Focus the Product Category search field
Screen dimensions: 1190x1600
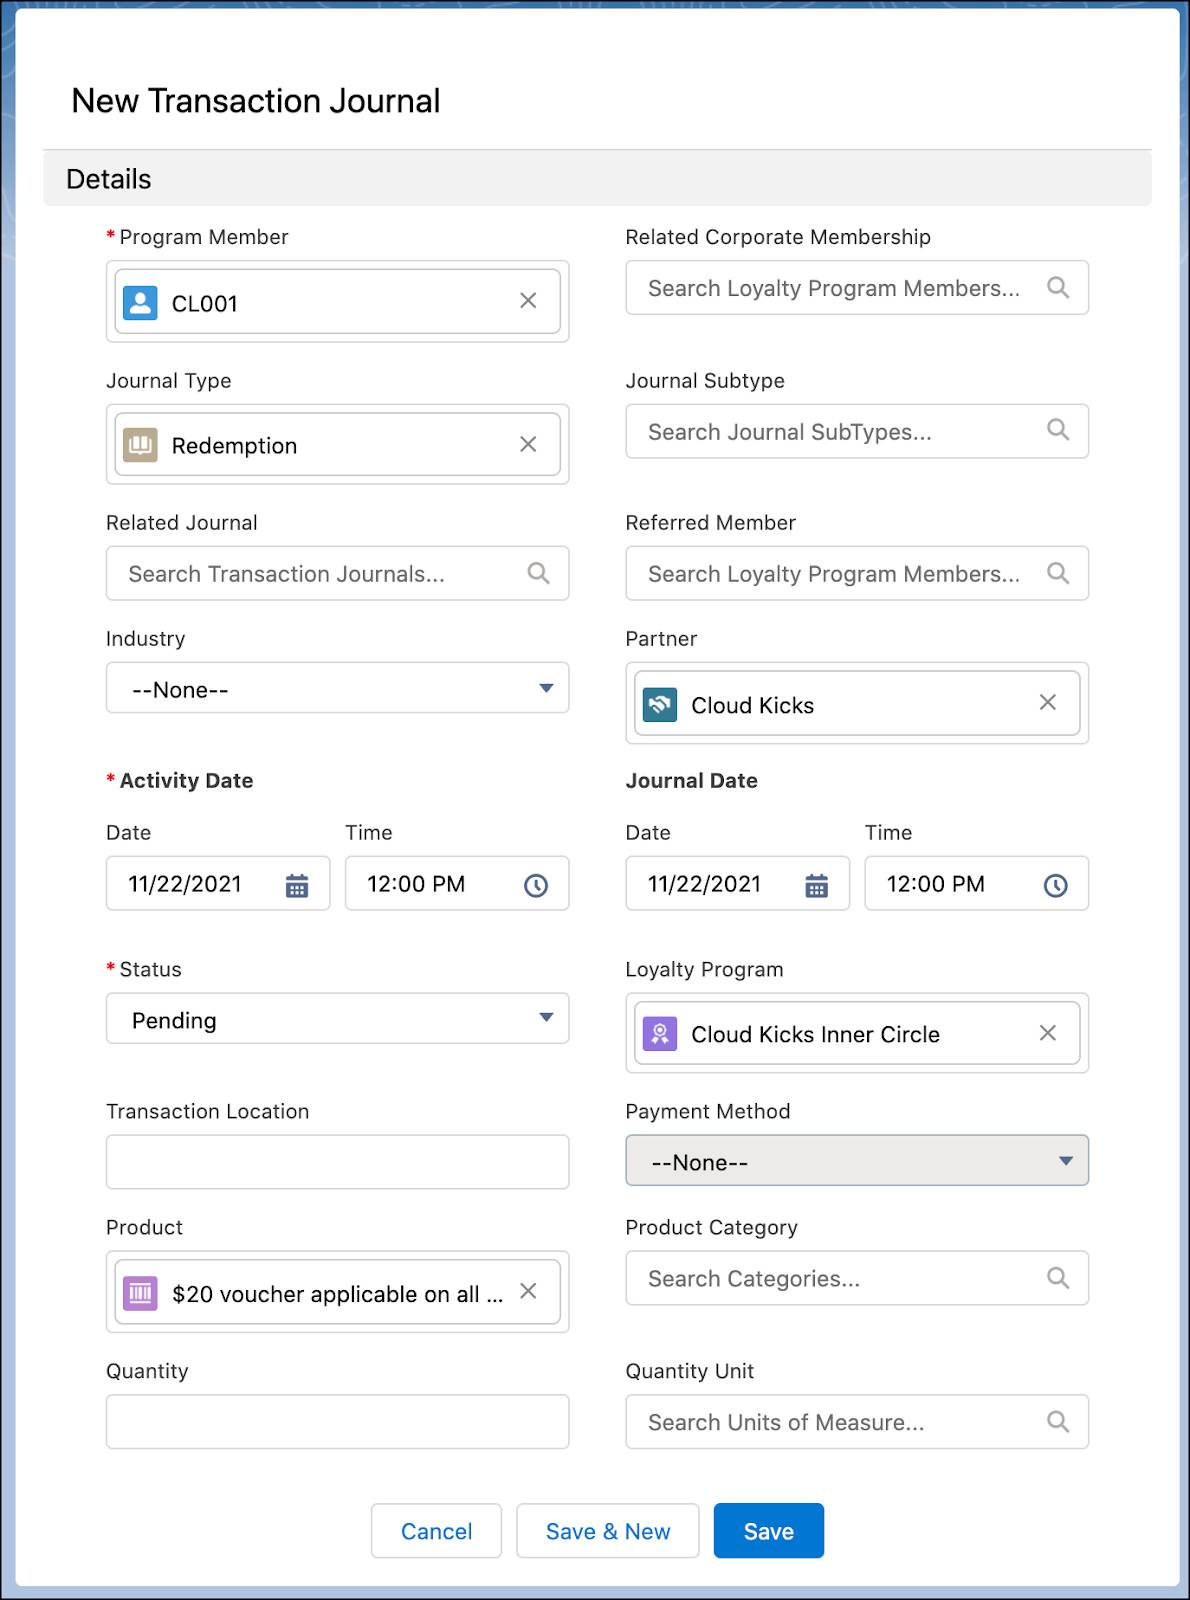857,1278
